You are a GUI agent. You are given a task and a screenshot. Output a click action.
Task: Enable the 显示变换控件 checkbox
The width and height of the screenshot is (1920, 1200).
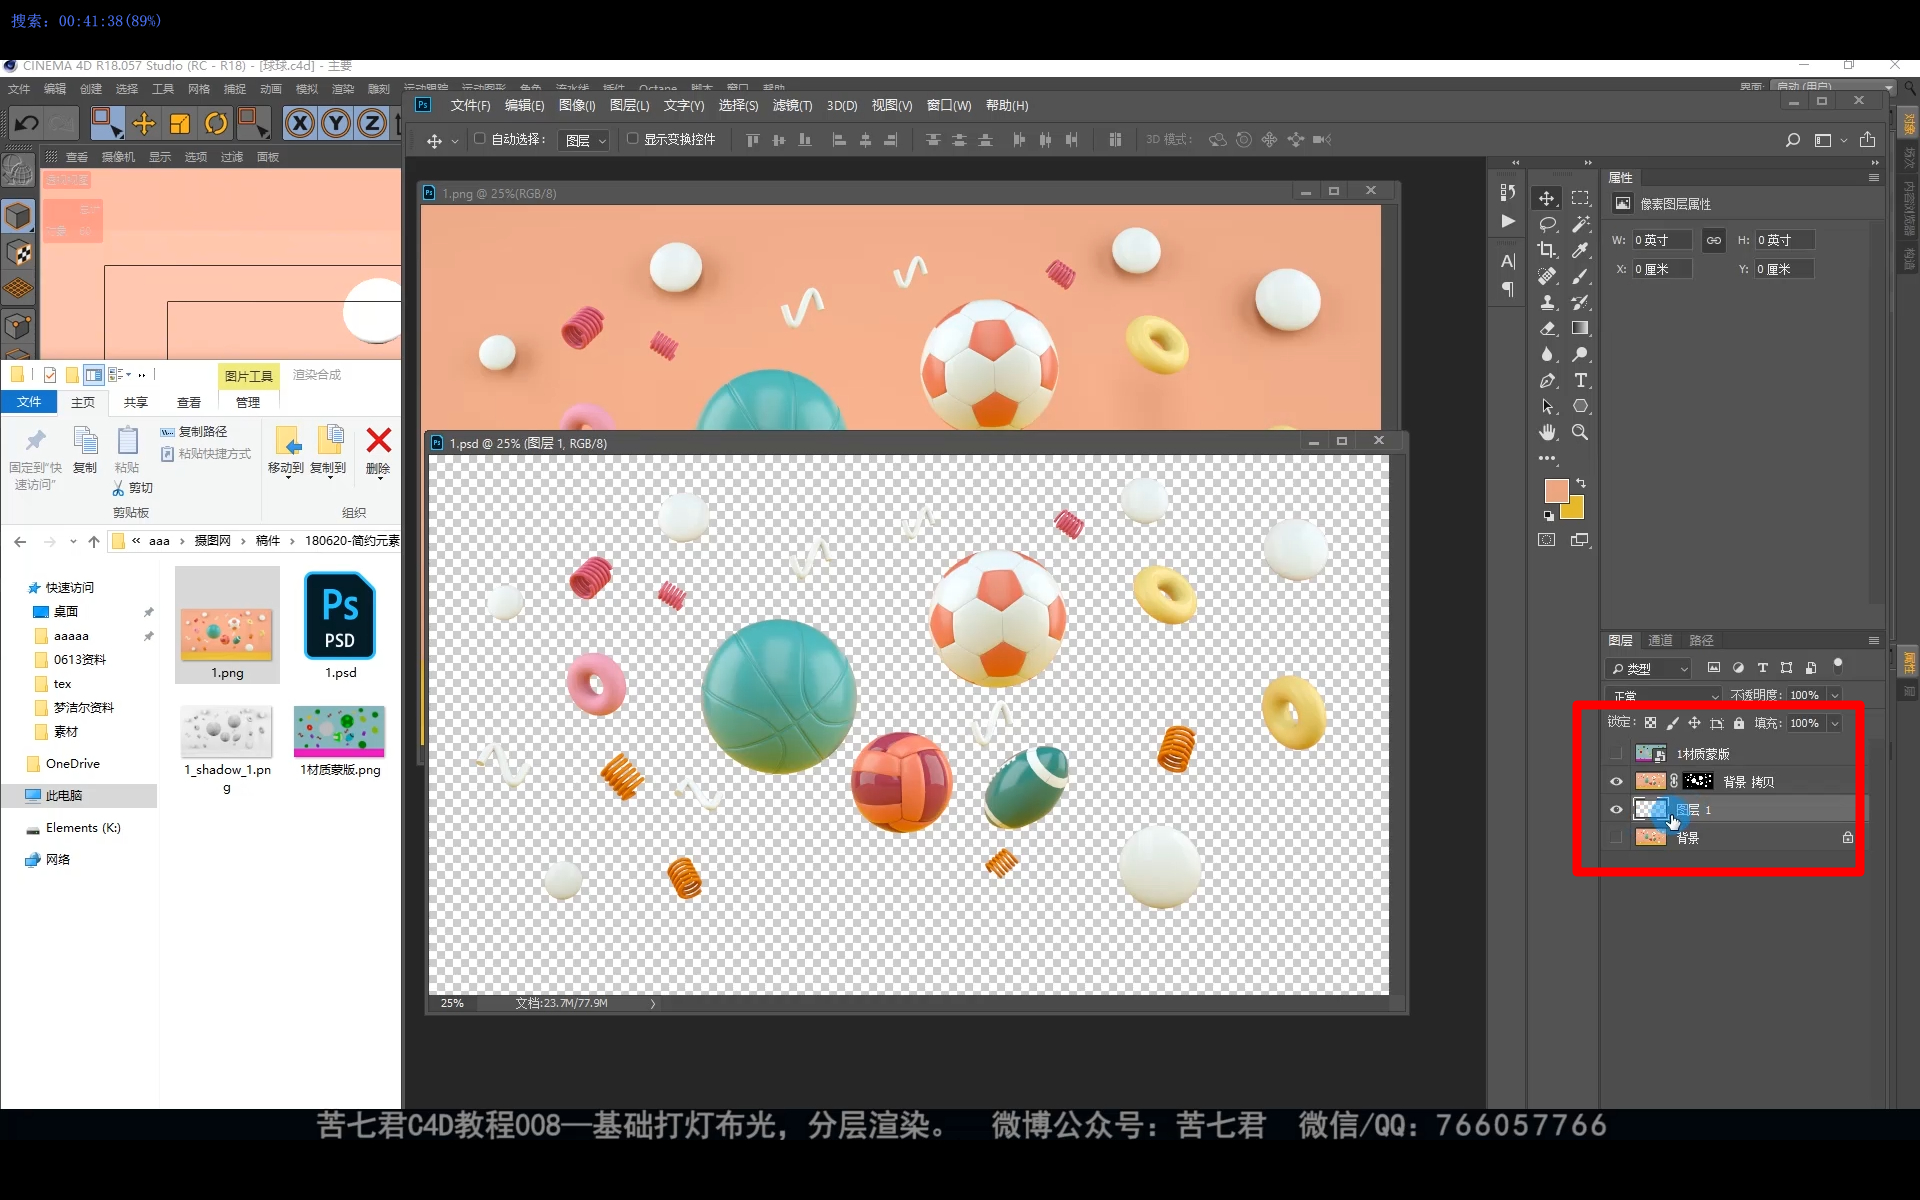632,139
